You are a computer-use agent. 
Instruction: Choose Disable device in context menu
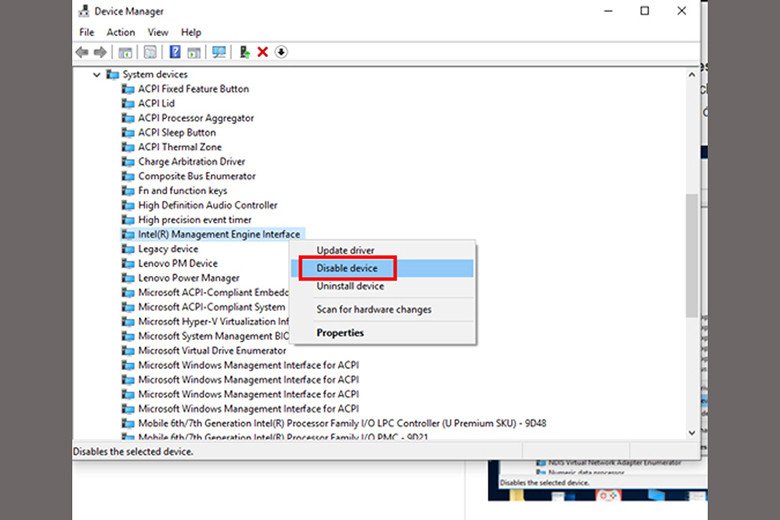382,268
